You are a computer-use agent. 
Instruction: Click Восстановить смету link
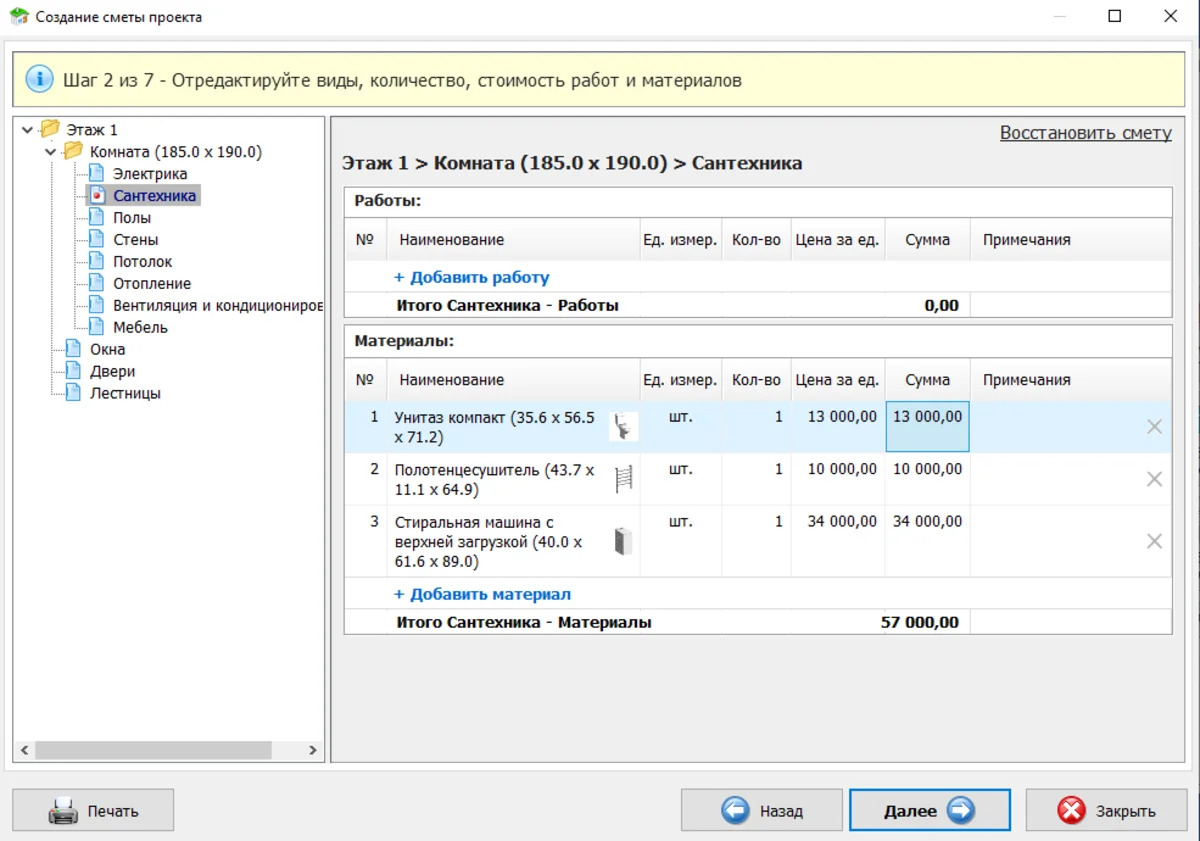click(1085, 133)
